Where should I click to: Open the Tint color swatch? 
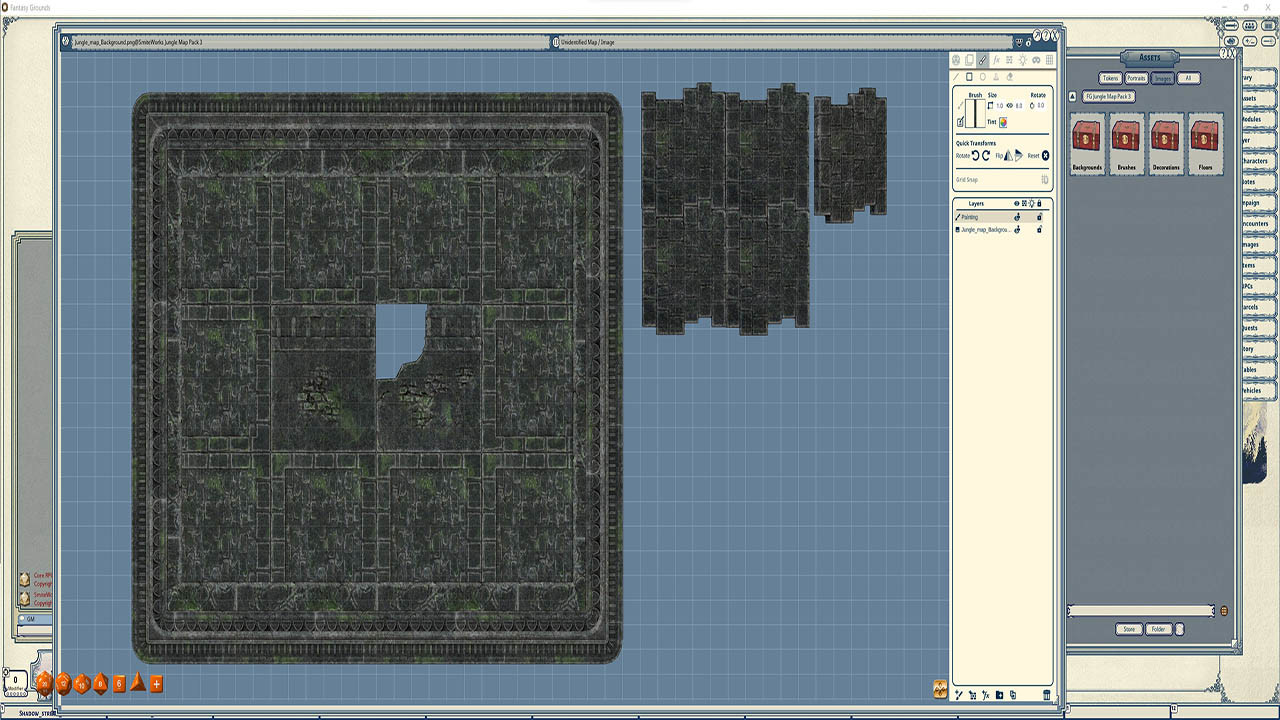(1003, 122)
